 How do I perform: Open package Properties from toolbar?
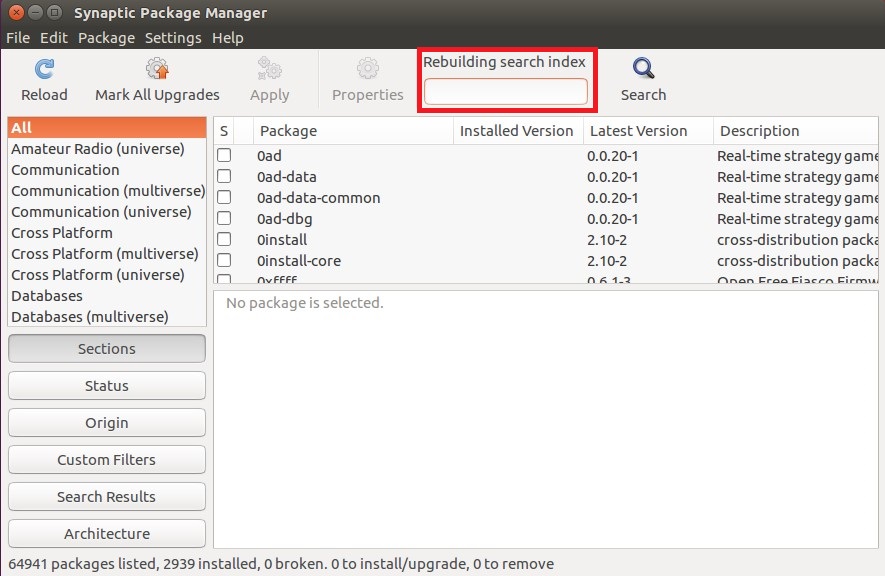click(367, 80)
